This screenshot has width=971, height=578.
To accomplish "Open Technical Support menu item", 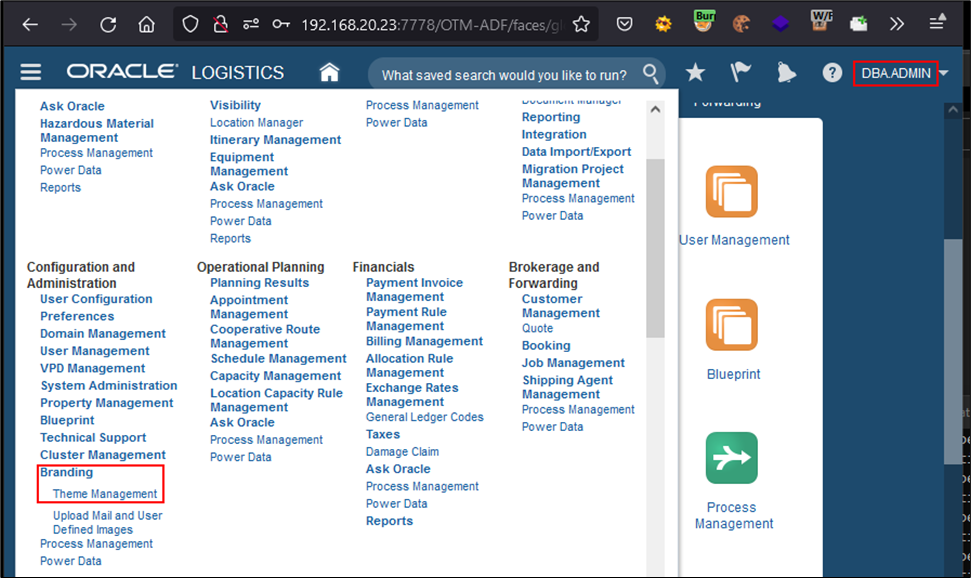I will (93, 437).
